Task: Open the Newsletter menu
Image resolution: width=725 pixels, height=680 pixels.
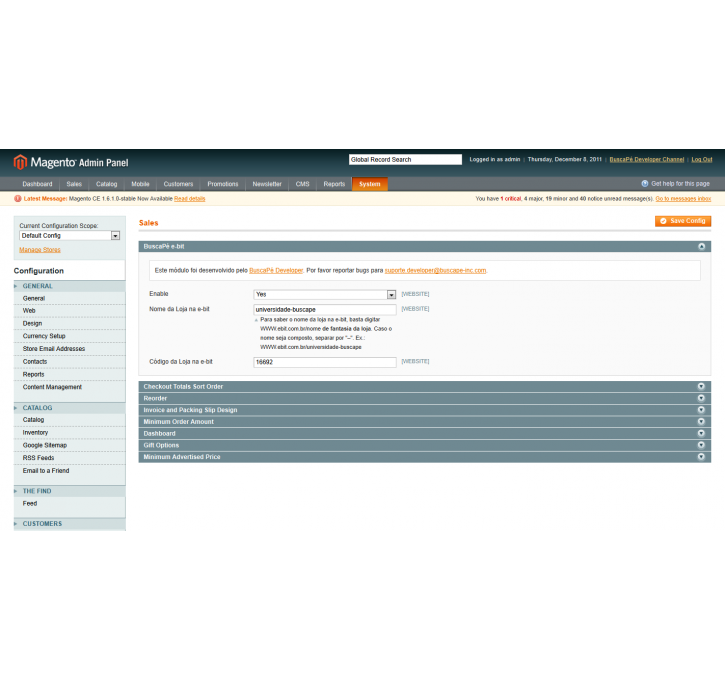Action: 267,184
